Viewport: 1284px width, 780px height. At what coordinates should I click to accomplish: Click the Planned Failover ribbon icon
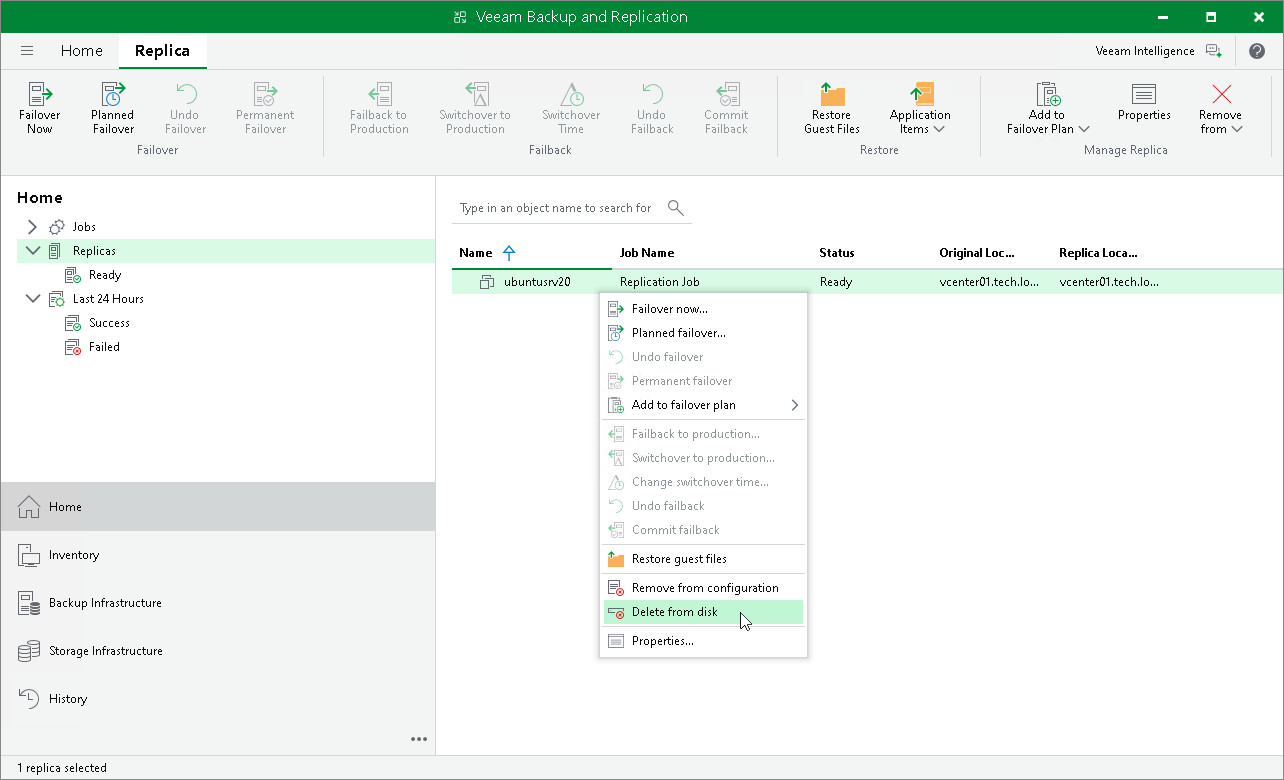113,108
